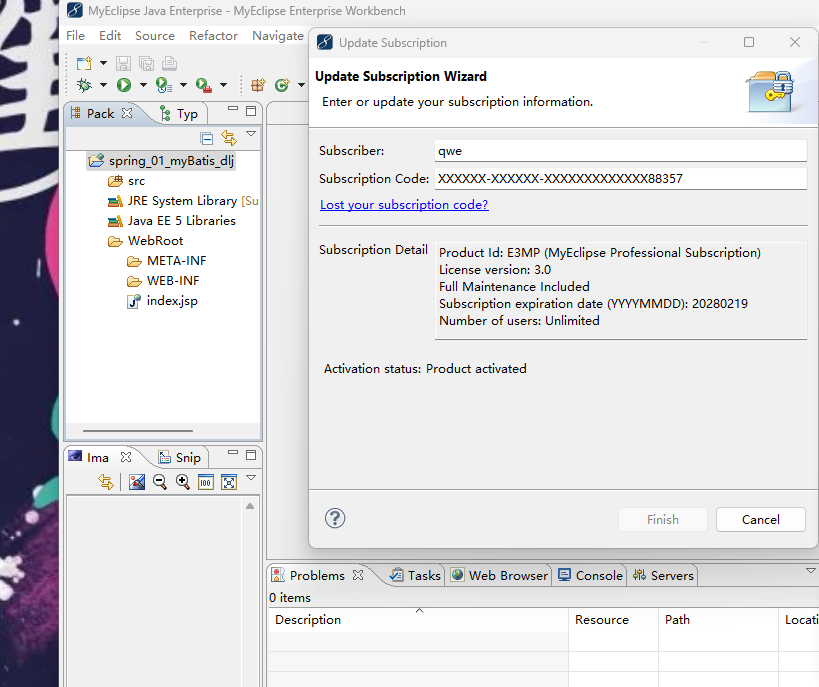This screenshot has height=687, width=819.
Task: Select Java EE 5 Libraries node
Action: (171, 221)
